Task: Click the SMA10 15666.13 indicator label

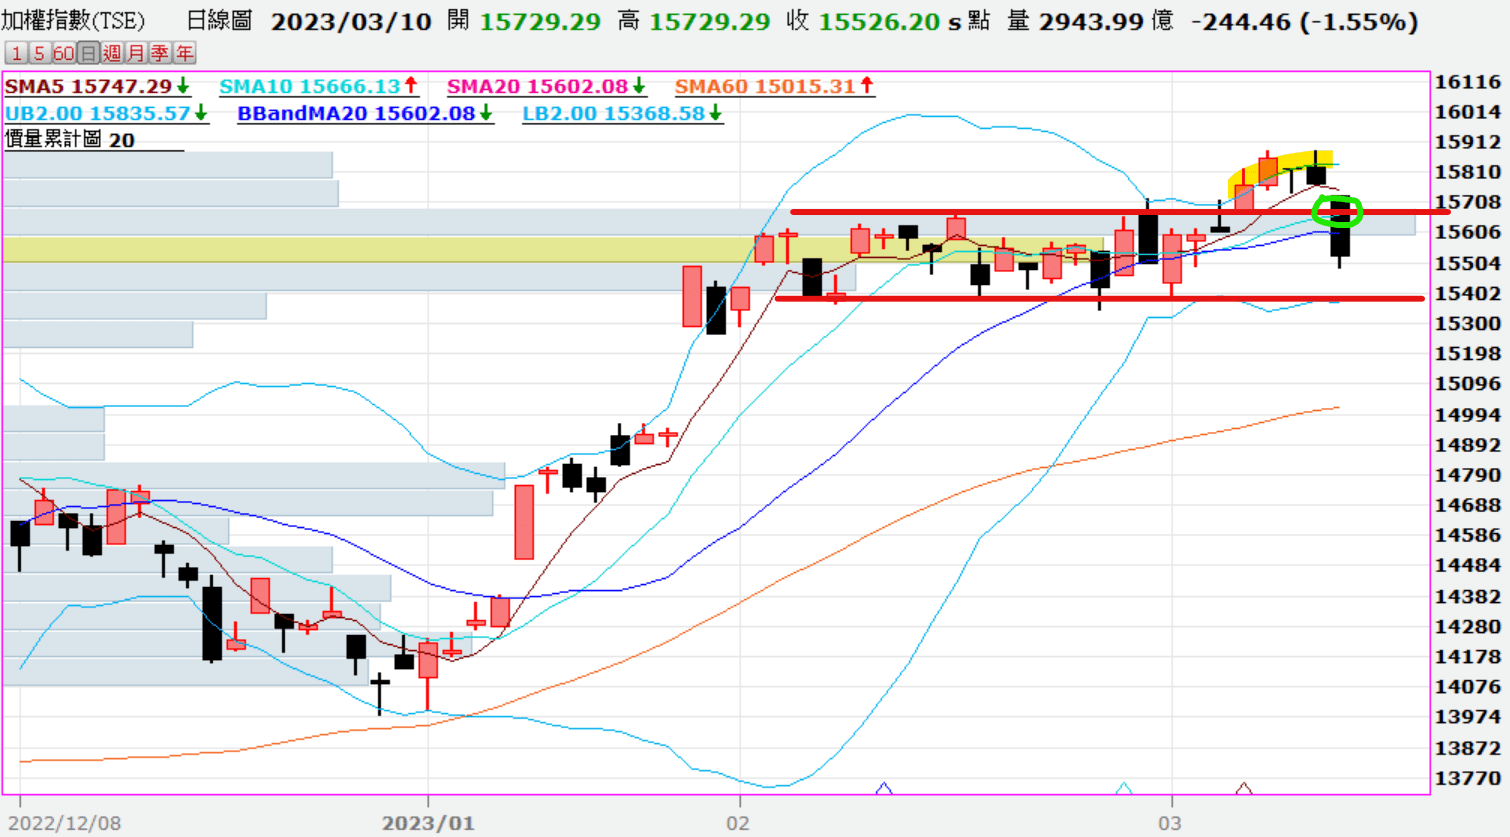Action: pyautogui.click(x=310, y=87)
